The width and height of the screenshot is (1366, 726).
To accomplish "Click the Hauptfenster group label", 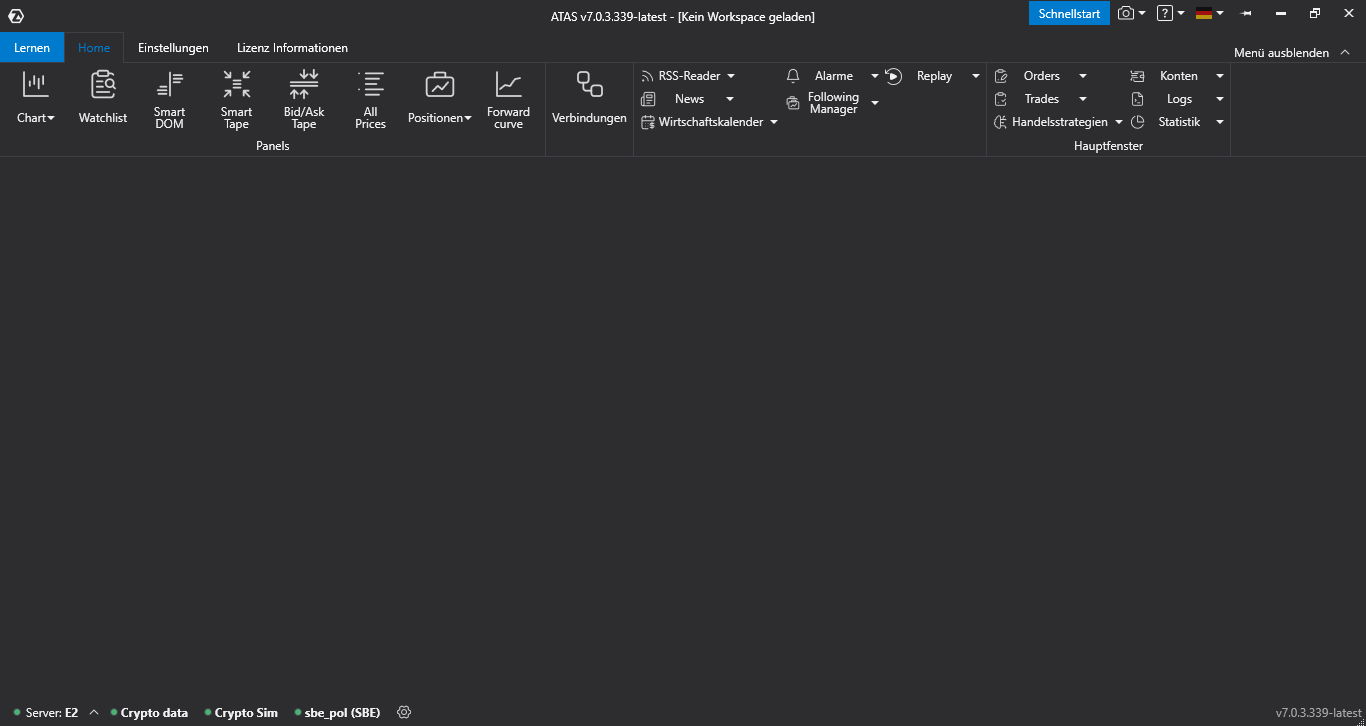I will pos(1108,146).
